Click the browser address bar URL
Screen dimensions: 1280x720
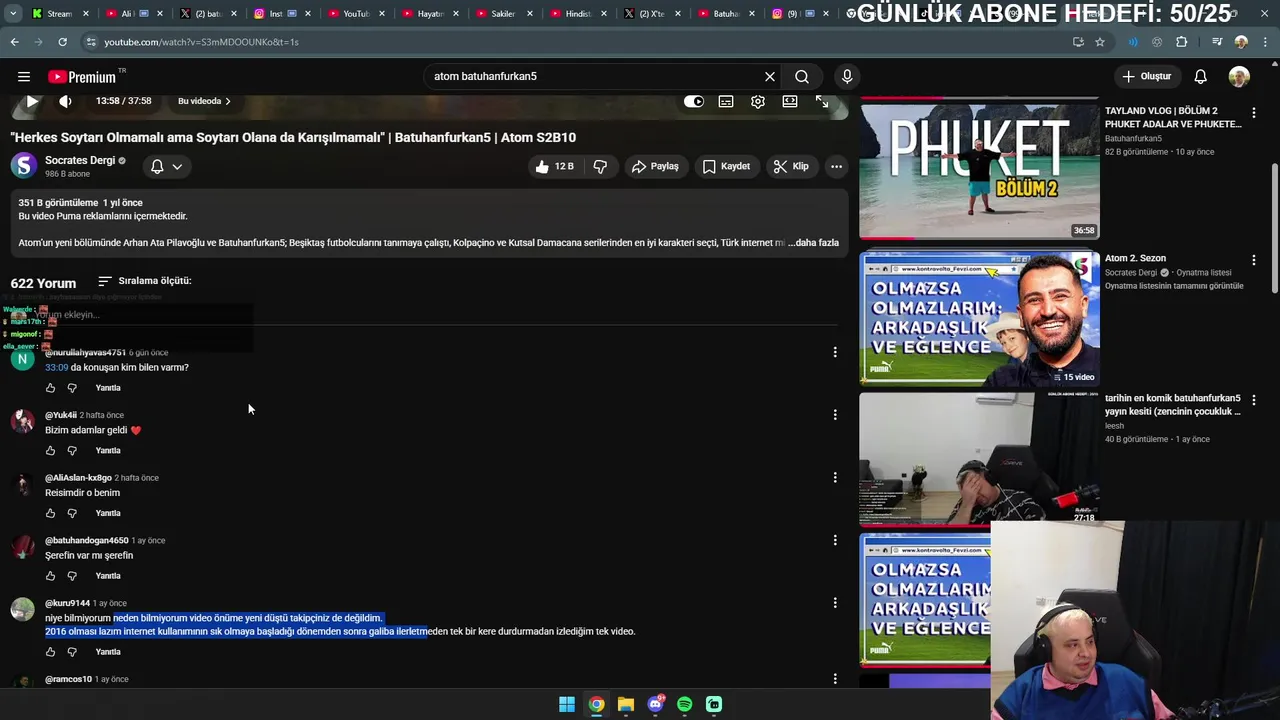click(201, 42)
